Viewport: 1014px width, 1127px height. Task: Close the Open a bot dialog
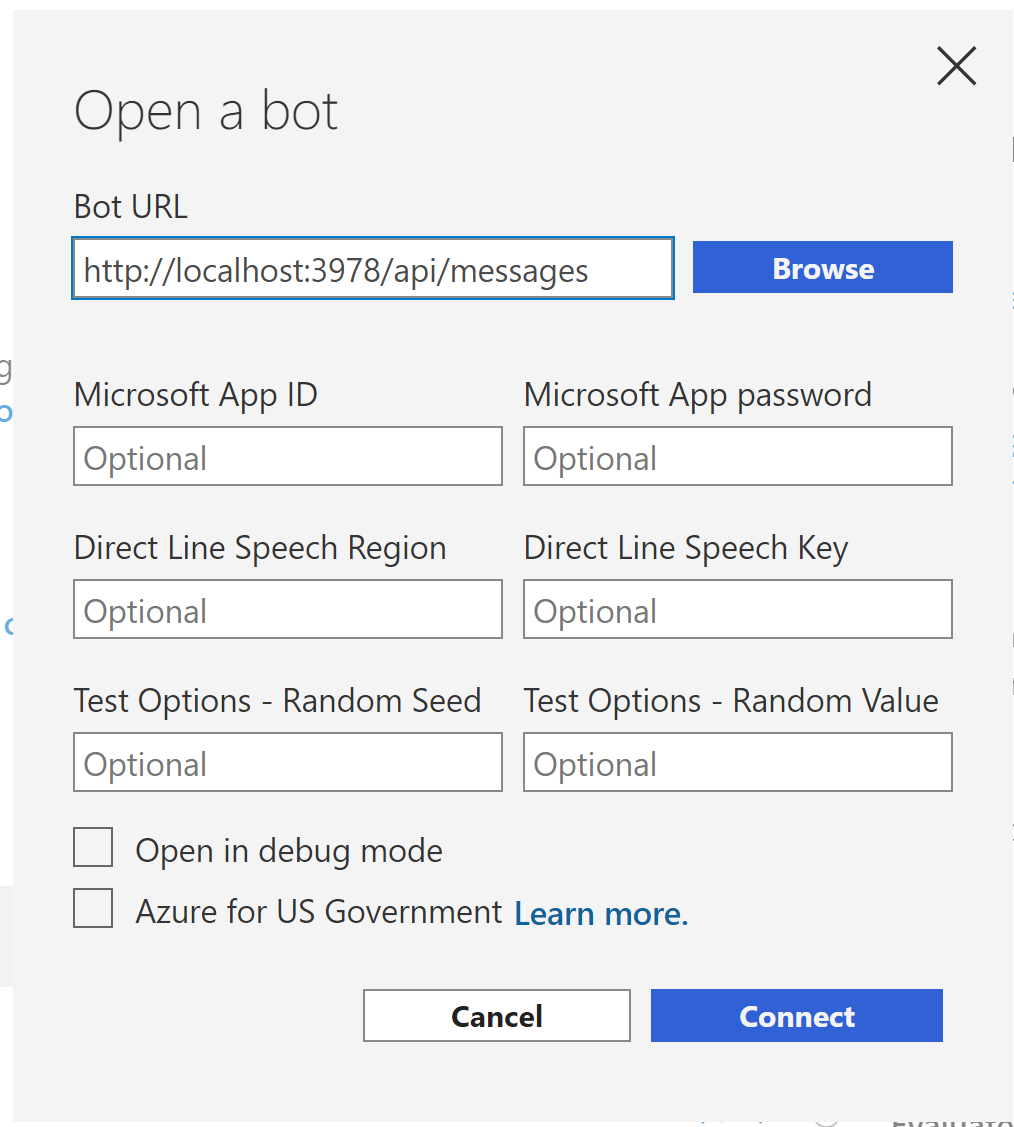(x=957, y=65)
